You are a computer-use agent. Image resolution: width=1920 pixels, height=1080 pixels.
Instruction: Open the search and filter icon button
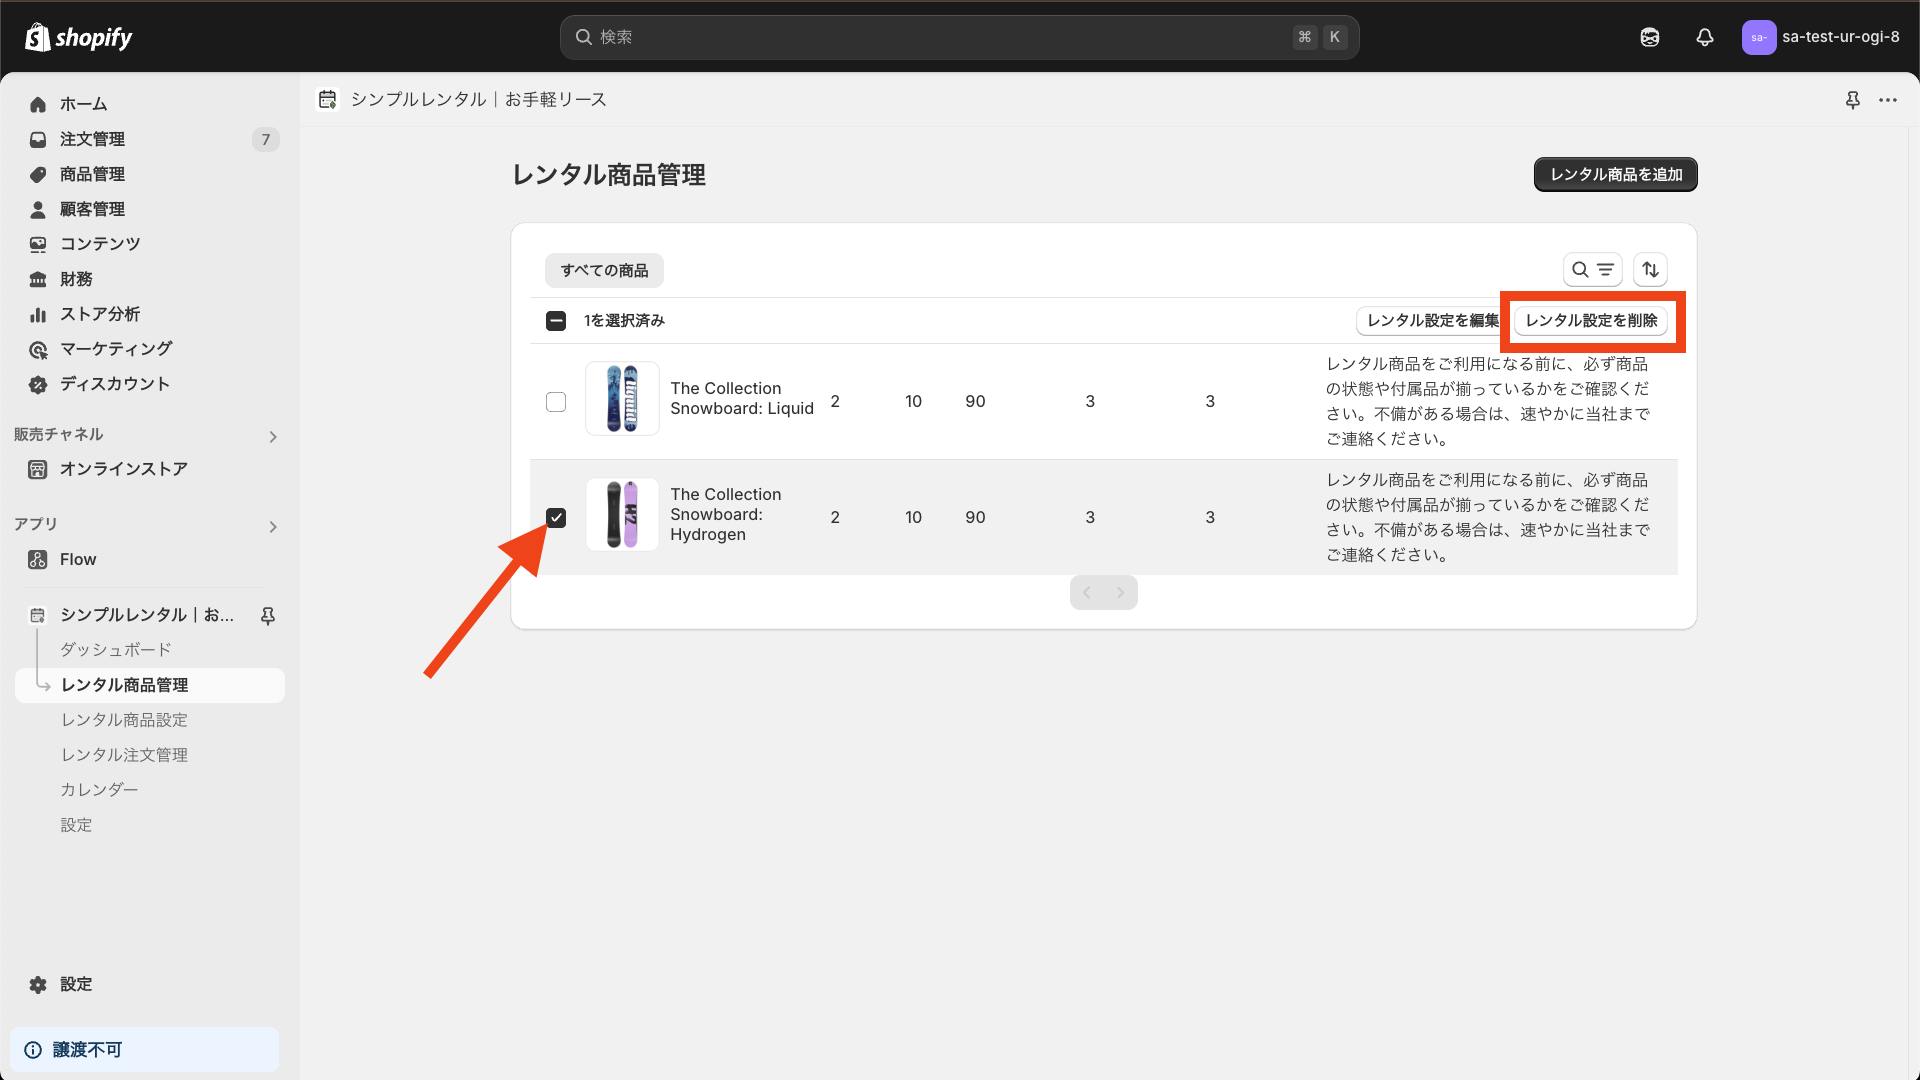1592,270
